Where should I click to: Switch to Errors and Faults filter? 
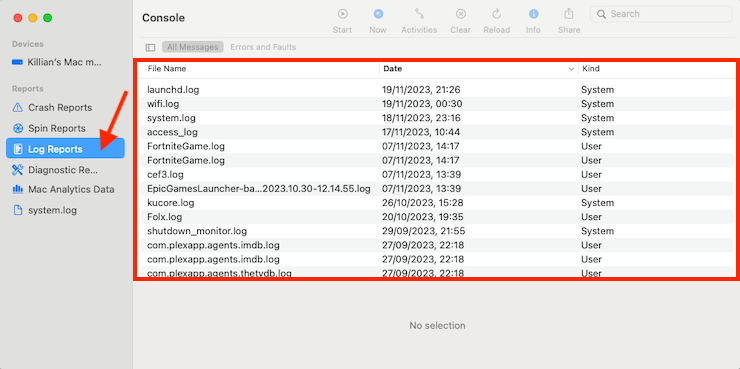coord(263,47)
